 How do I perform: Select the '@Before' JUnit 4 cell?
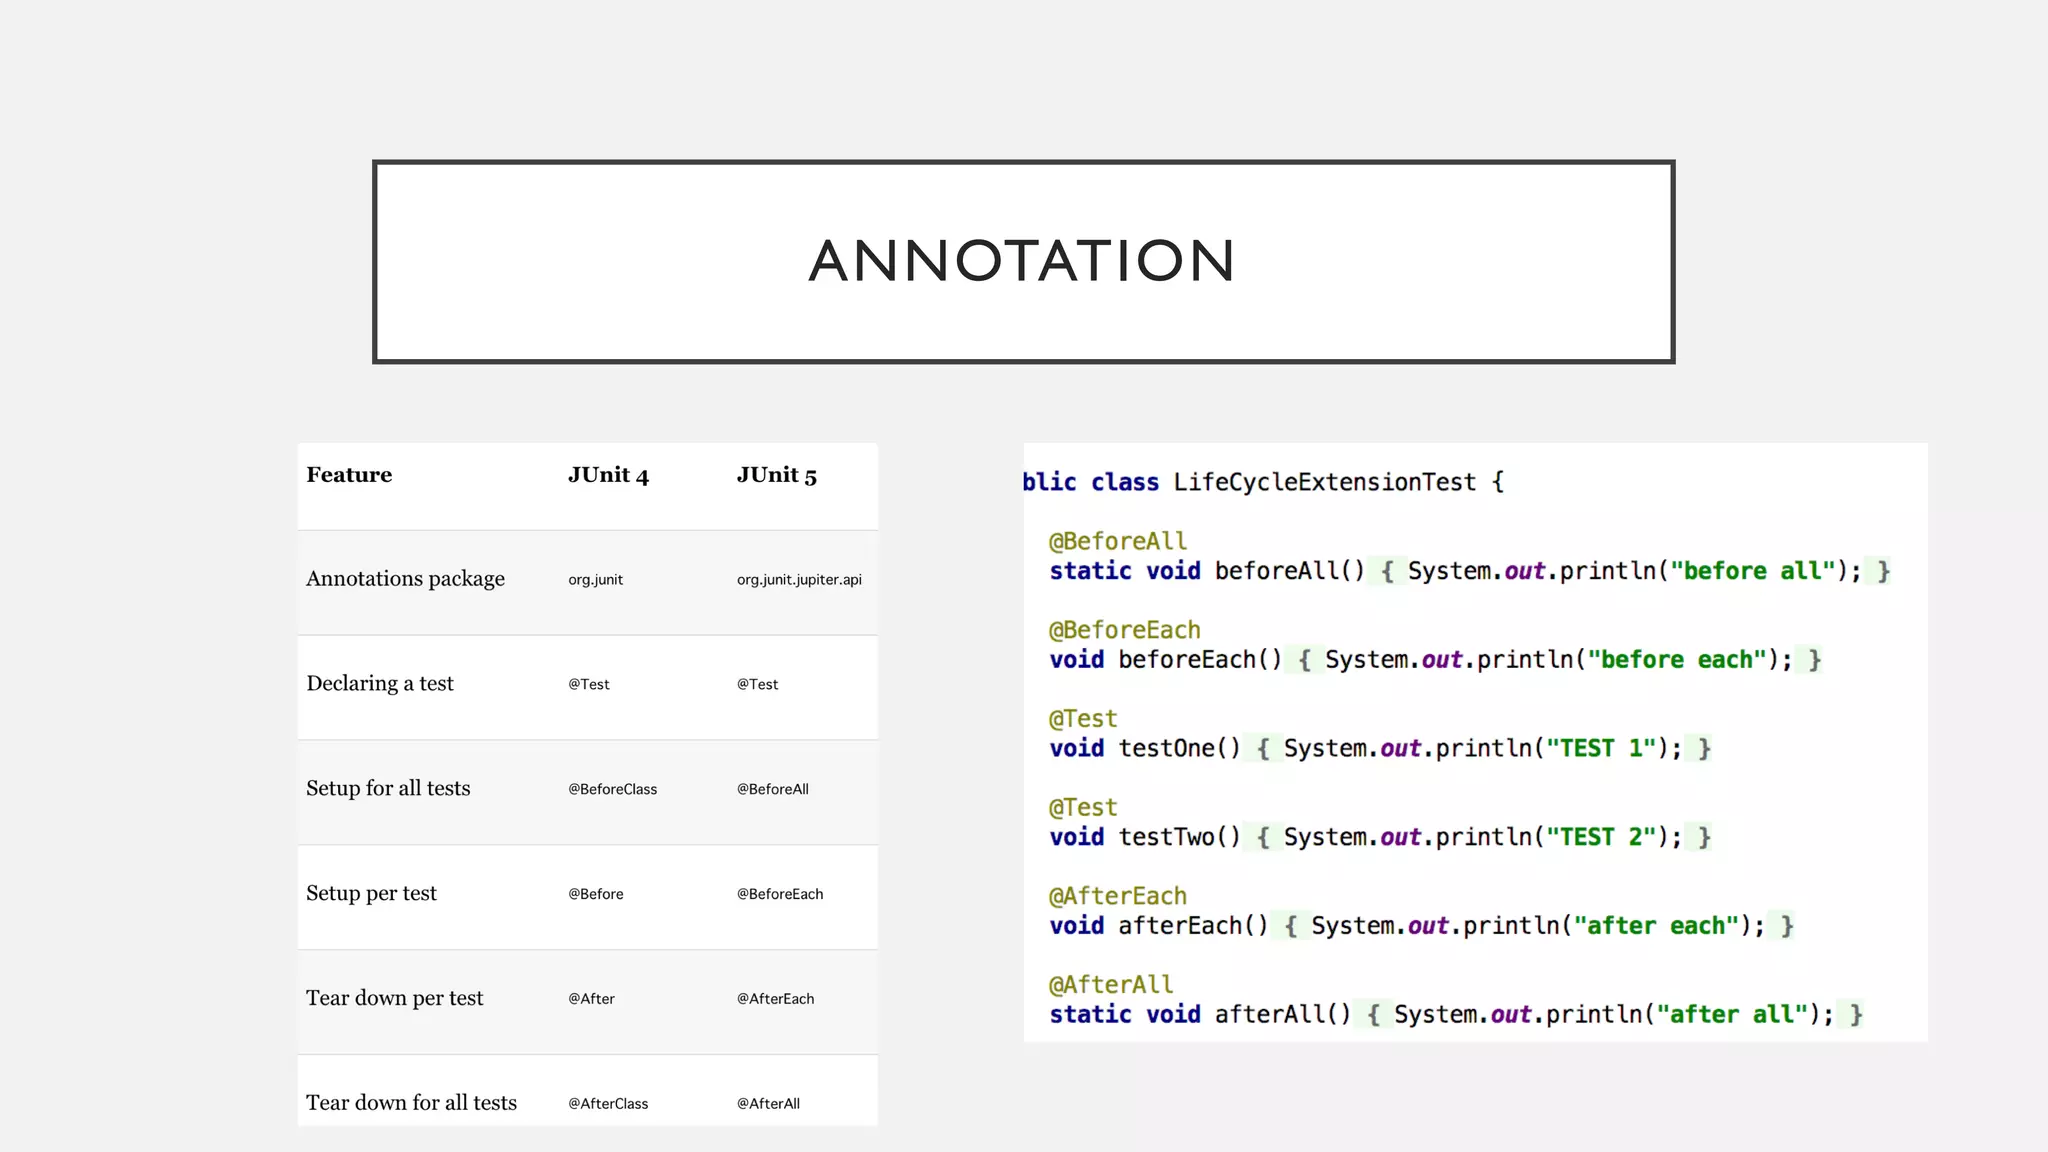(596, 894)
